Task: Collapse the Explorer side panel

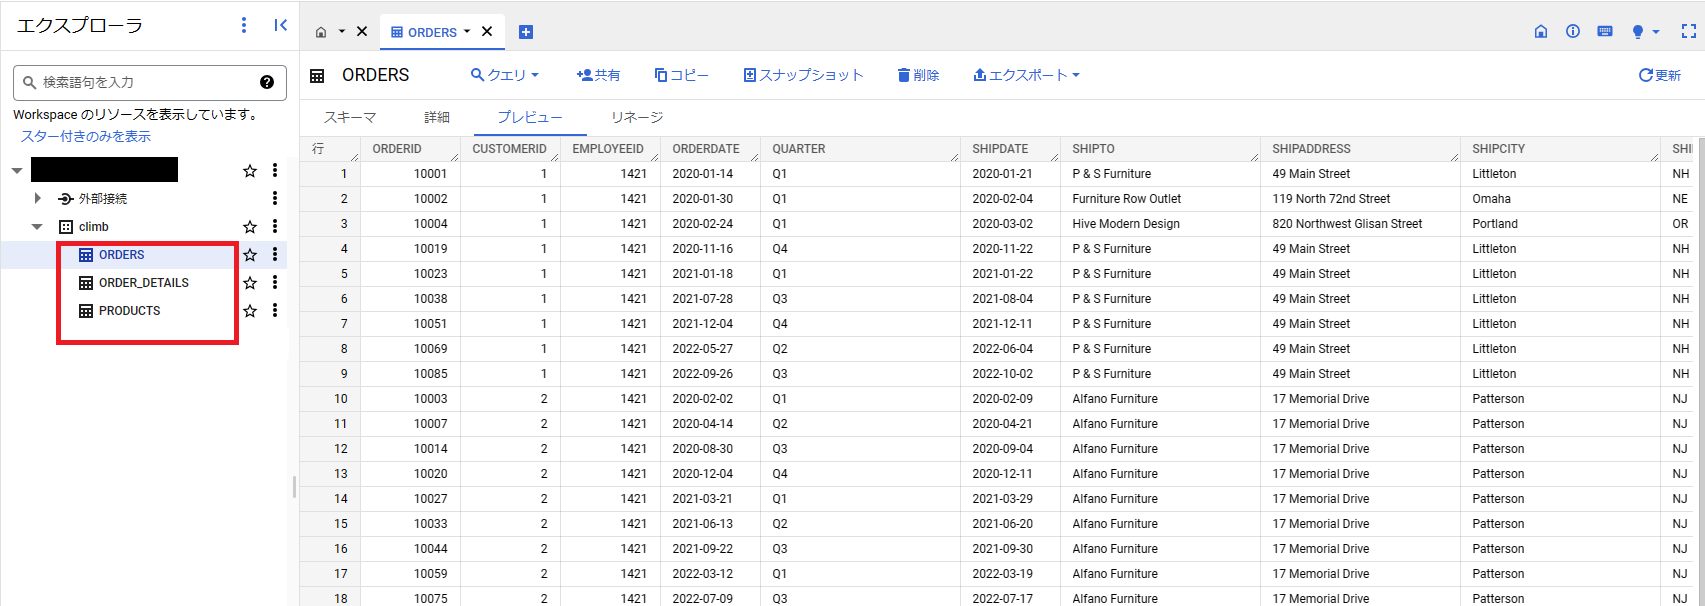Action: click(x=281, y=25)
